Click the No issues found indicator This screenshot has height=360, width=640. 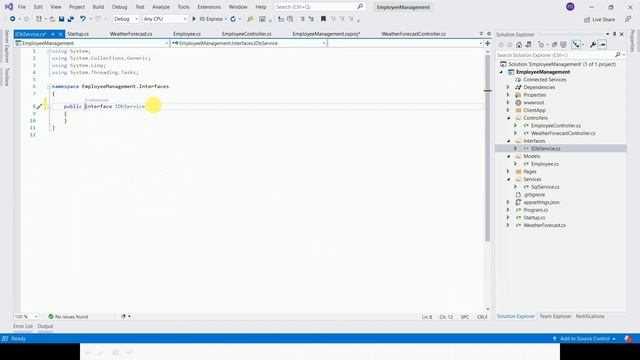click(x=68, y=316)
